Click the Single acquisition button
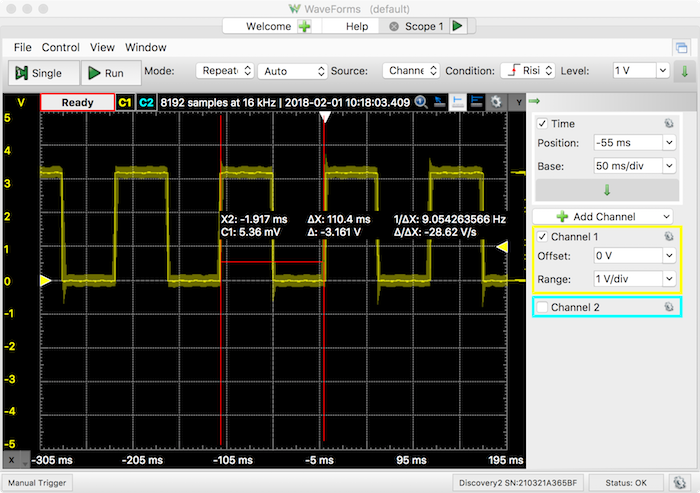The height and width of the screenshot is (493, 700). [x=44, y=73]
